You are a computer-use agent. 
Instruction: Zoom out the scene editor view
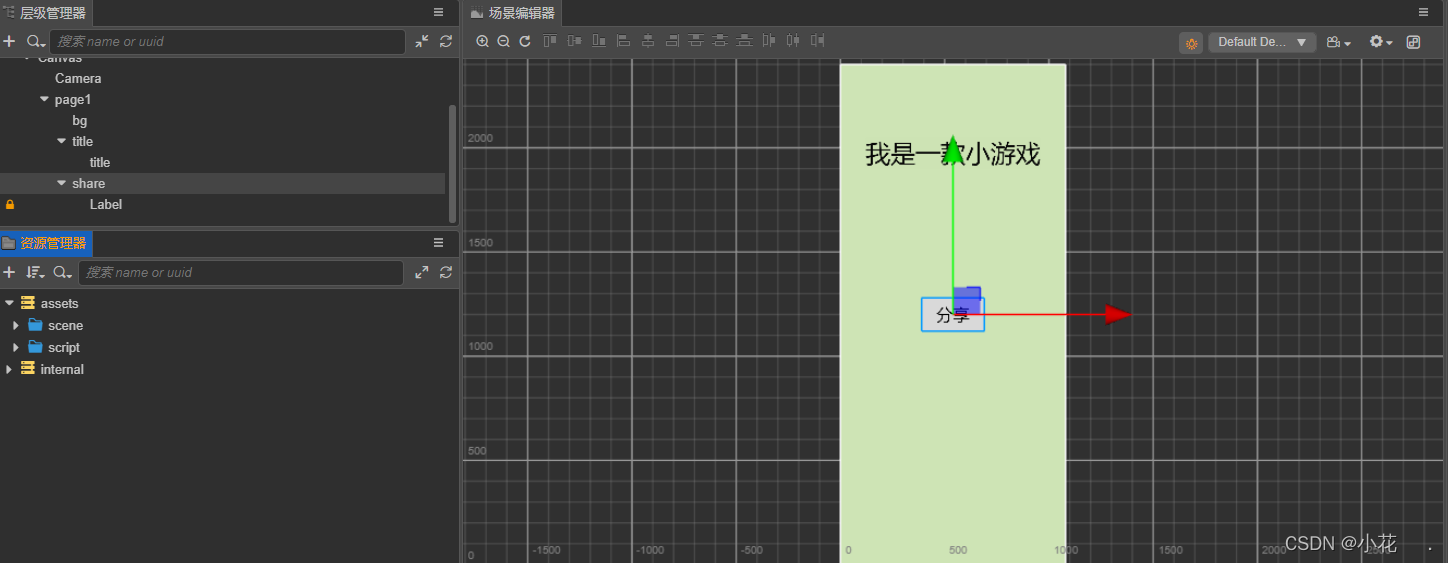pos(503,42)
